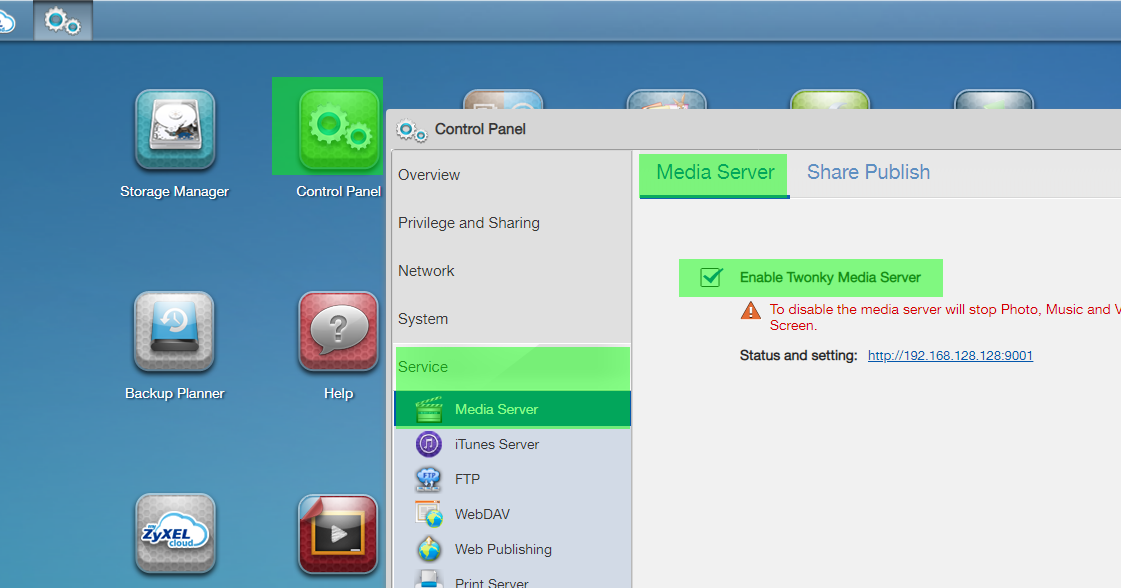Select WebDAV in the service list
1121x588 pixels.
482,514
